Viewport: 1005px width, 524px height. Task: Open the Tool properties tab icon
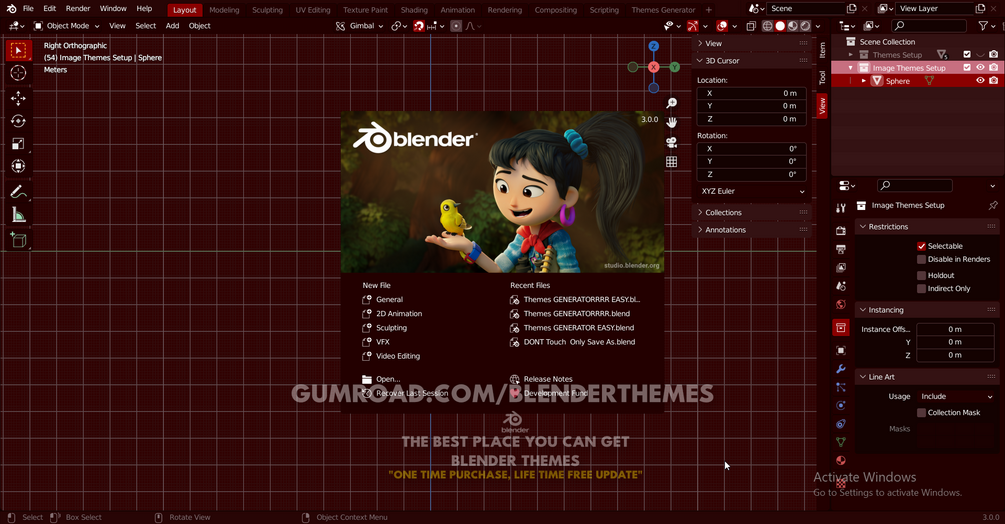click(841, 208)
